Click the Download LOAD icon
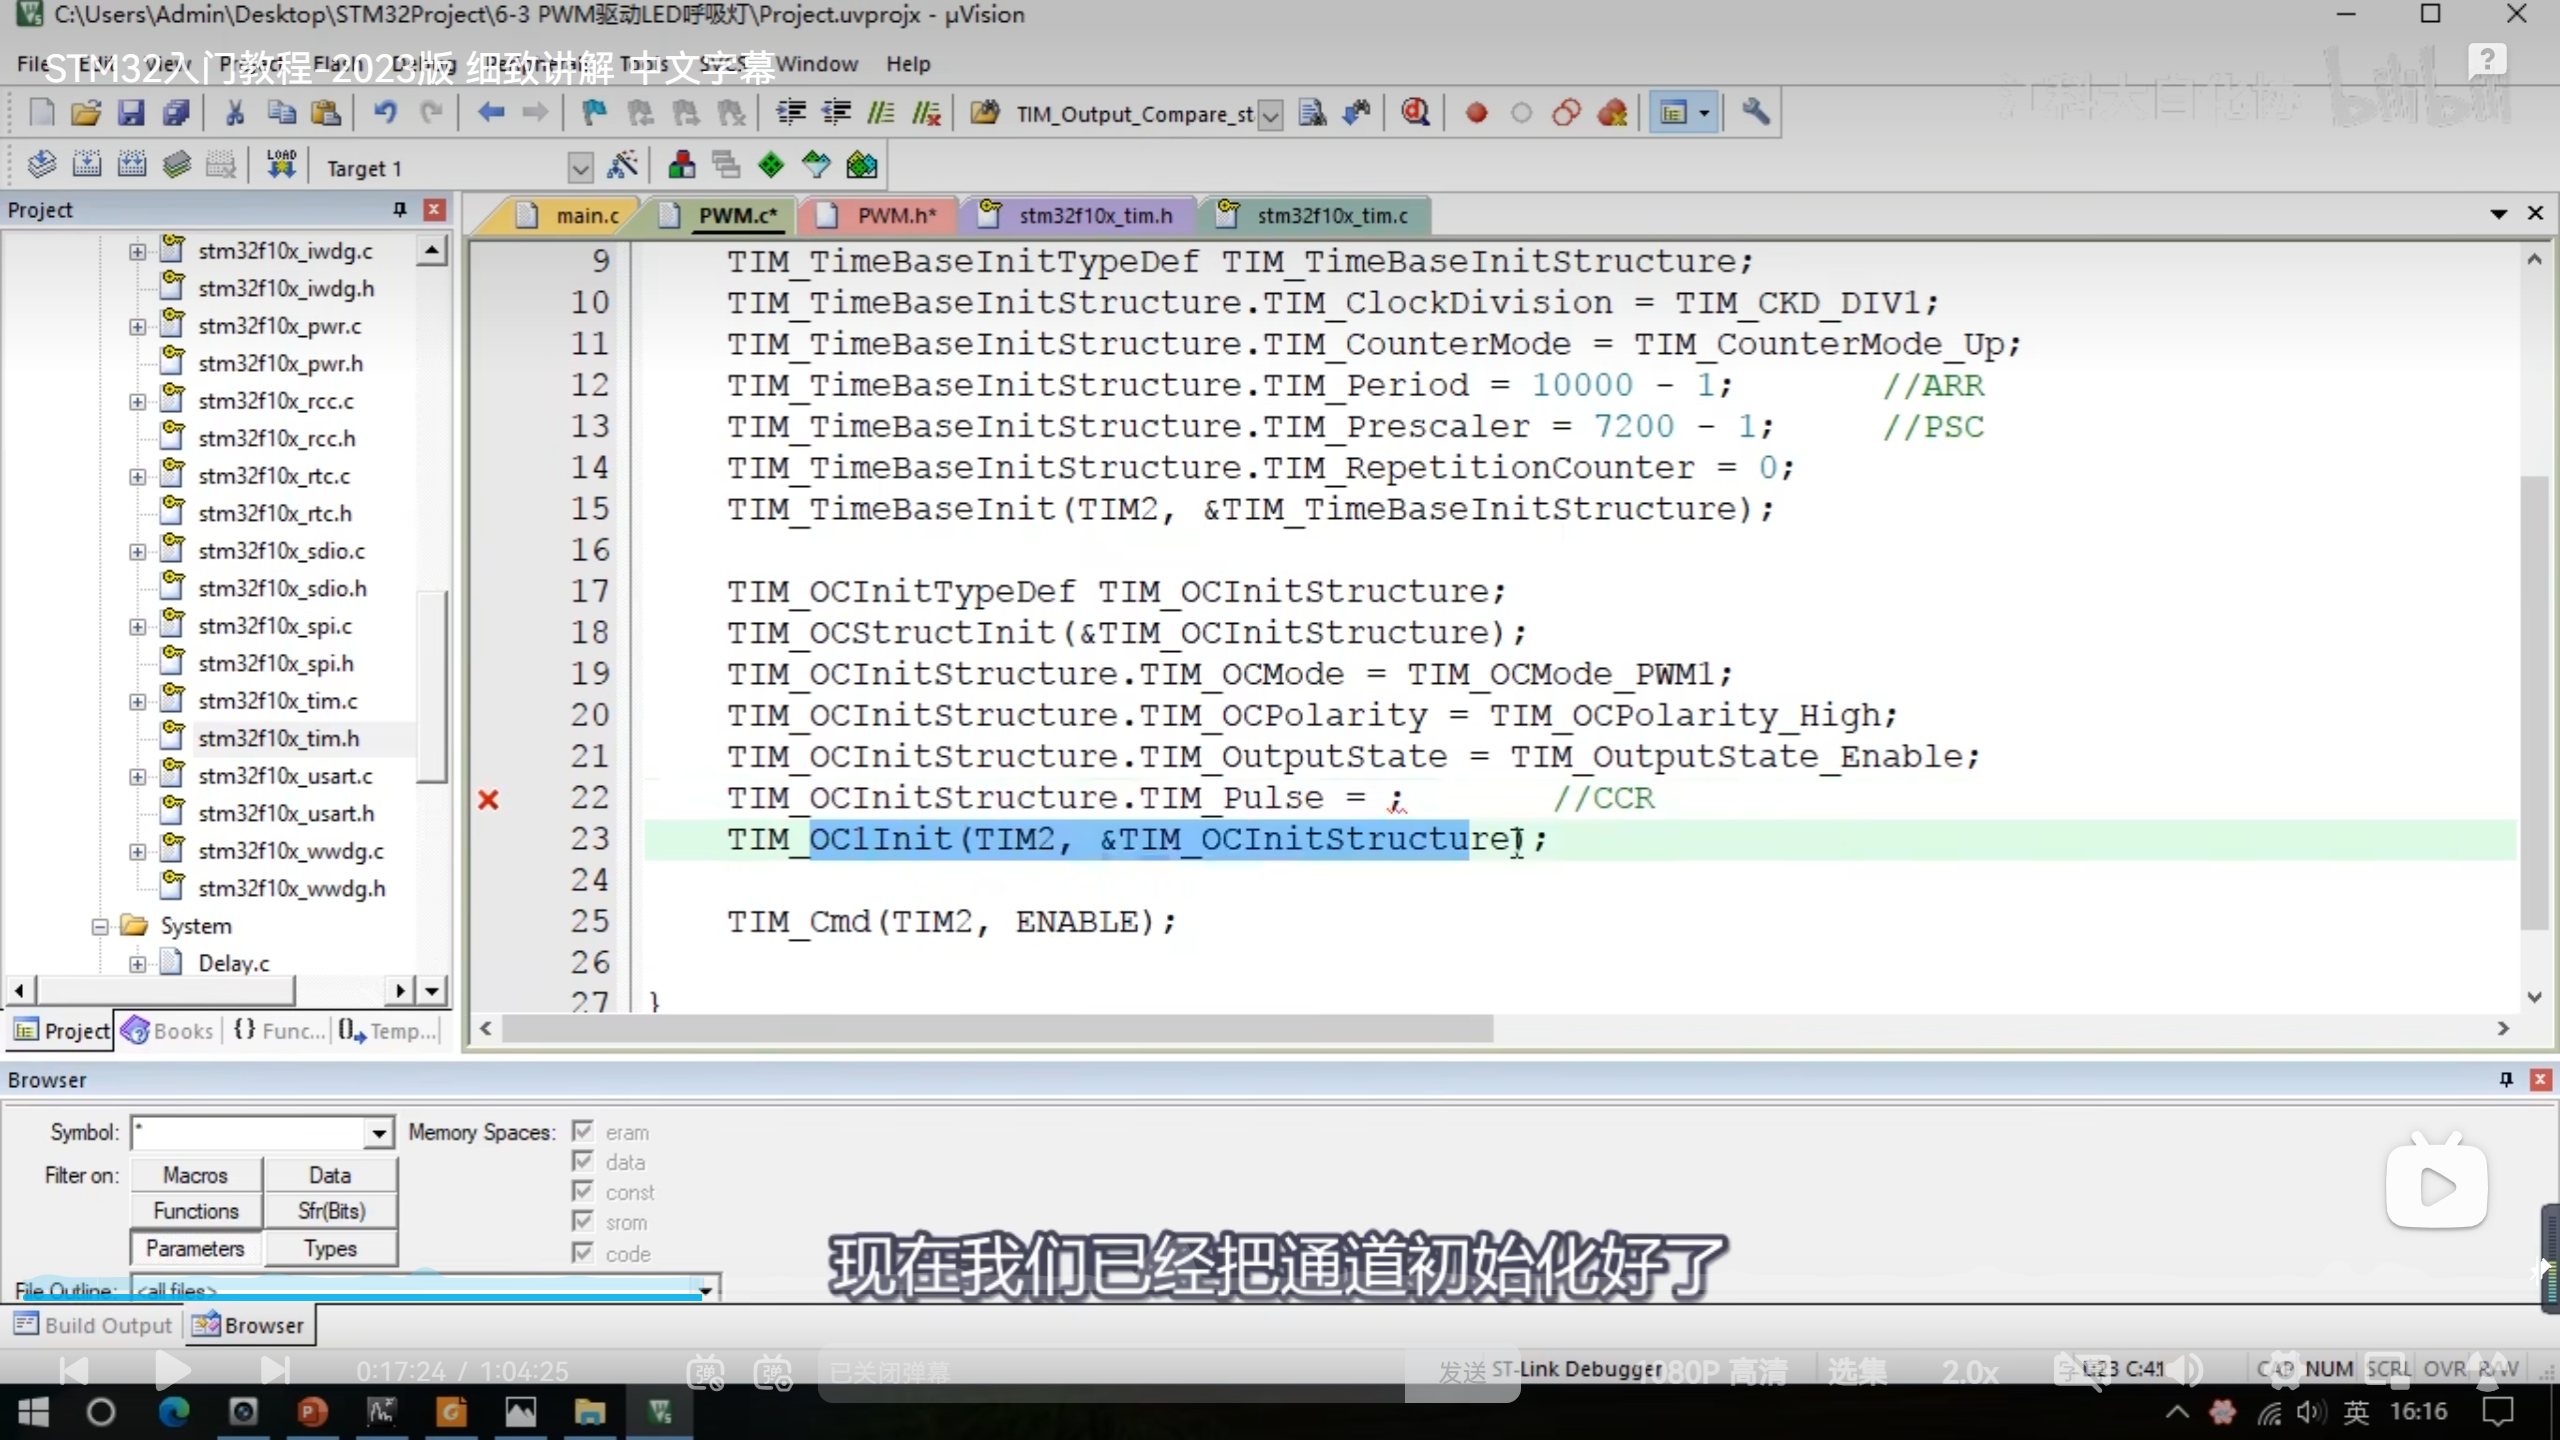This screenshot has width=2560, height=1440. pyautogui.click(x=281, y=165)
